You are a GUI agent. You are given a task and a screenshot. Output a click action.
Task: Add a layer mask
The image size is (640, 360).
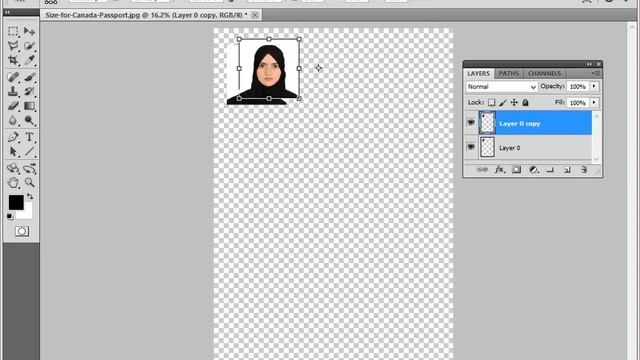[516, 169]
